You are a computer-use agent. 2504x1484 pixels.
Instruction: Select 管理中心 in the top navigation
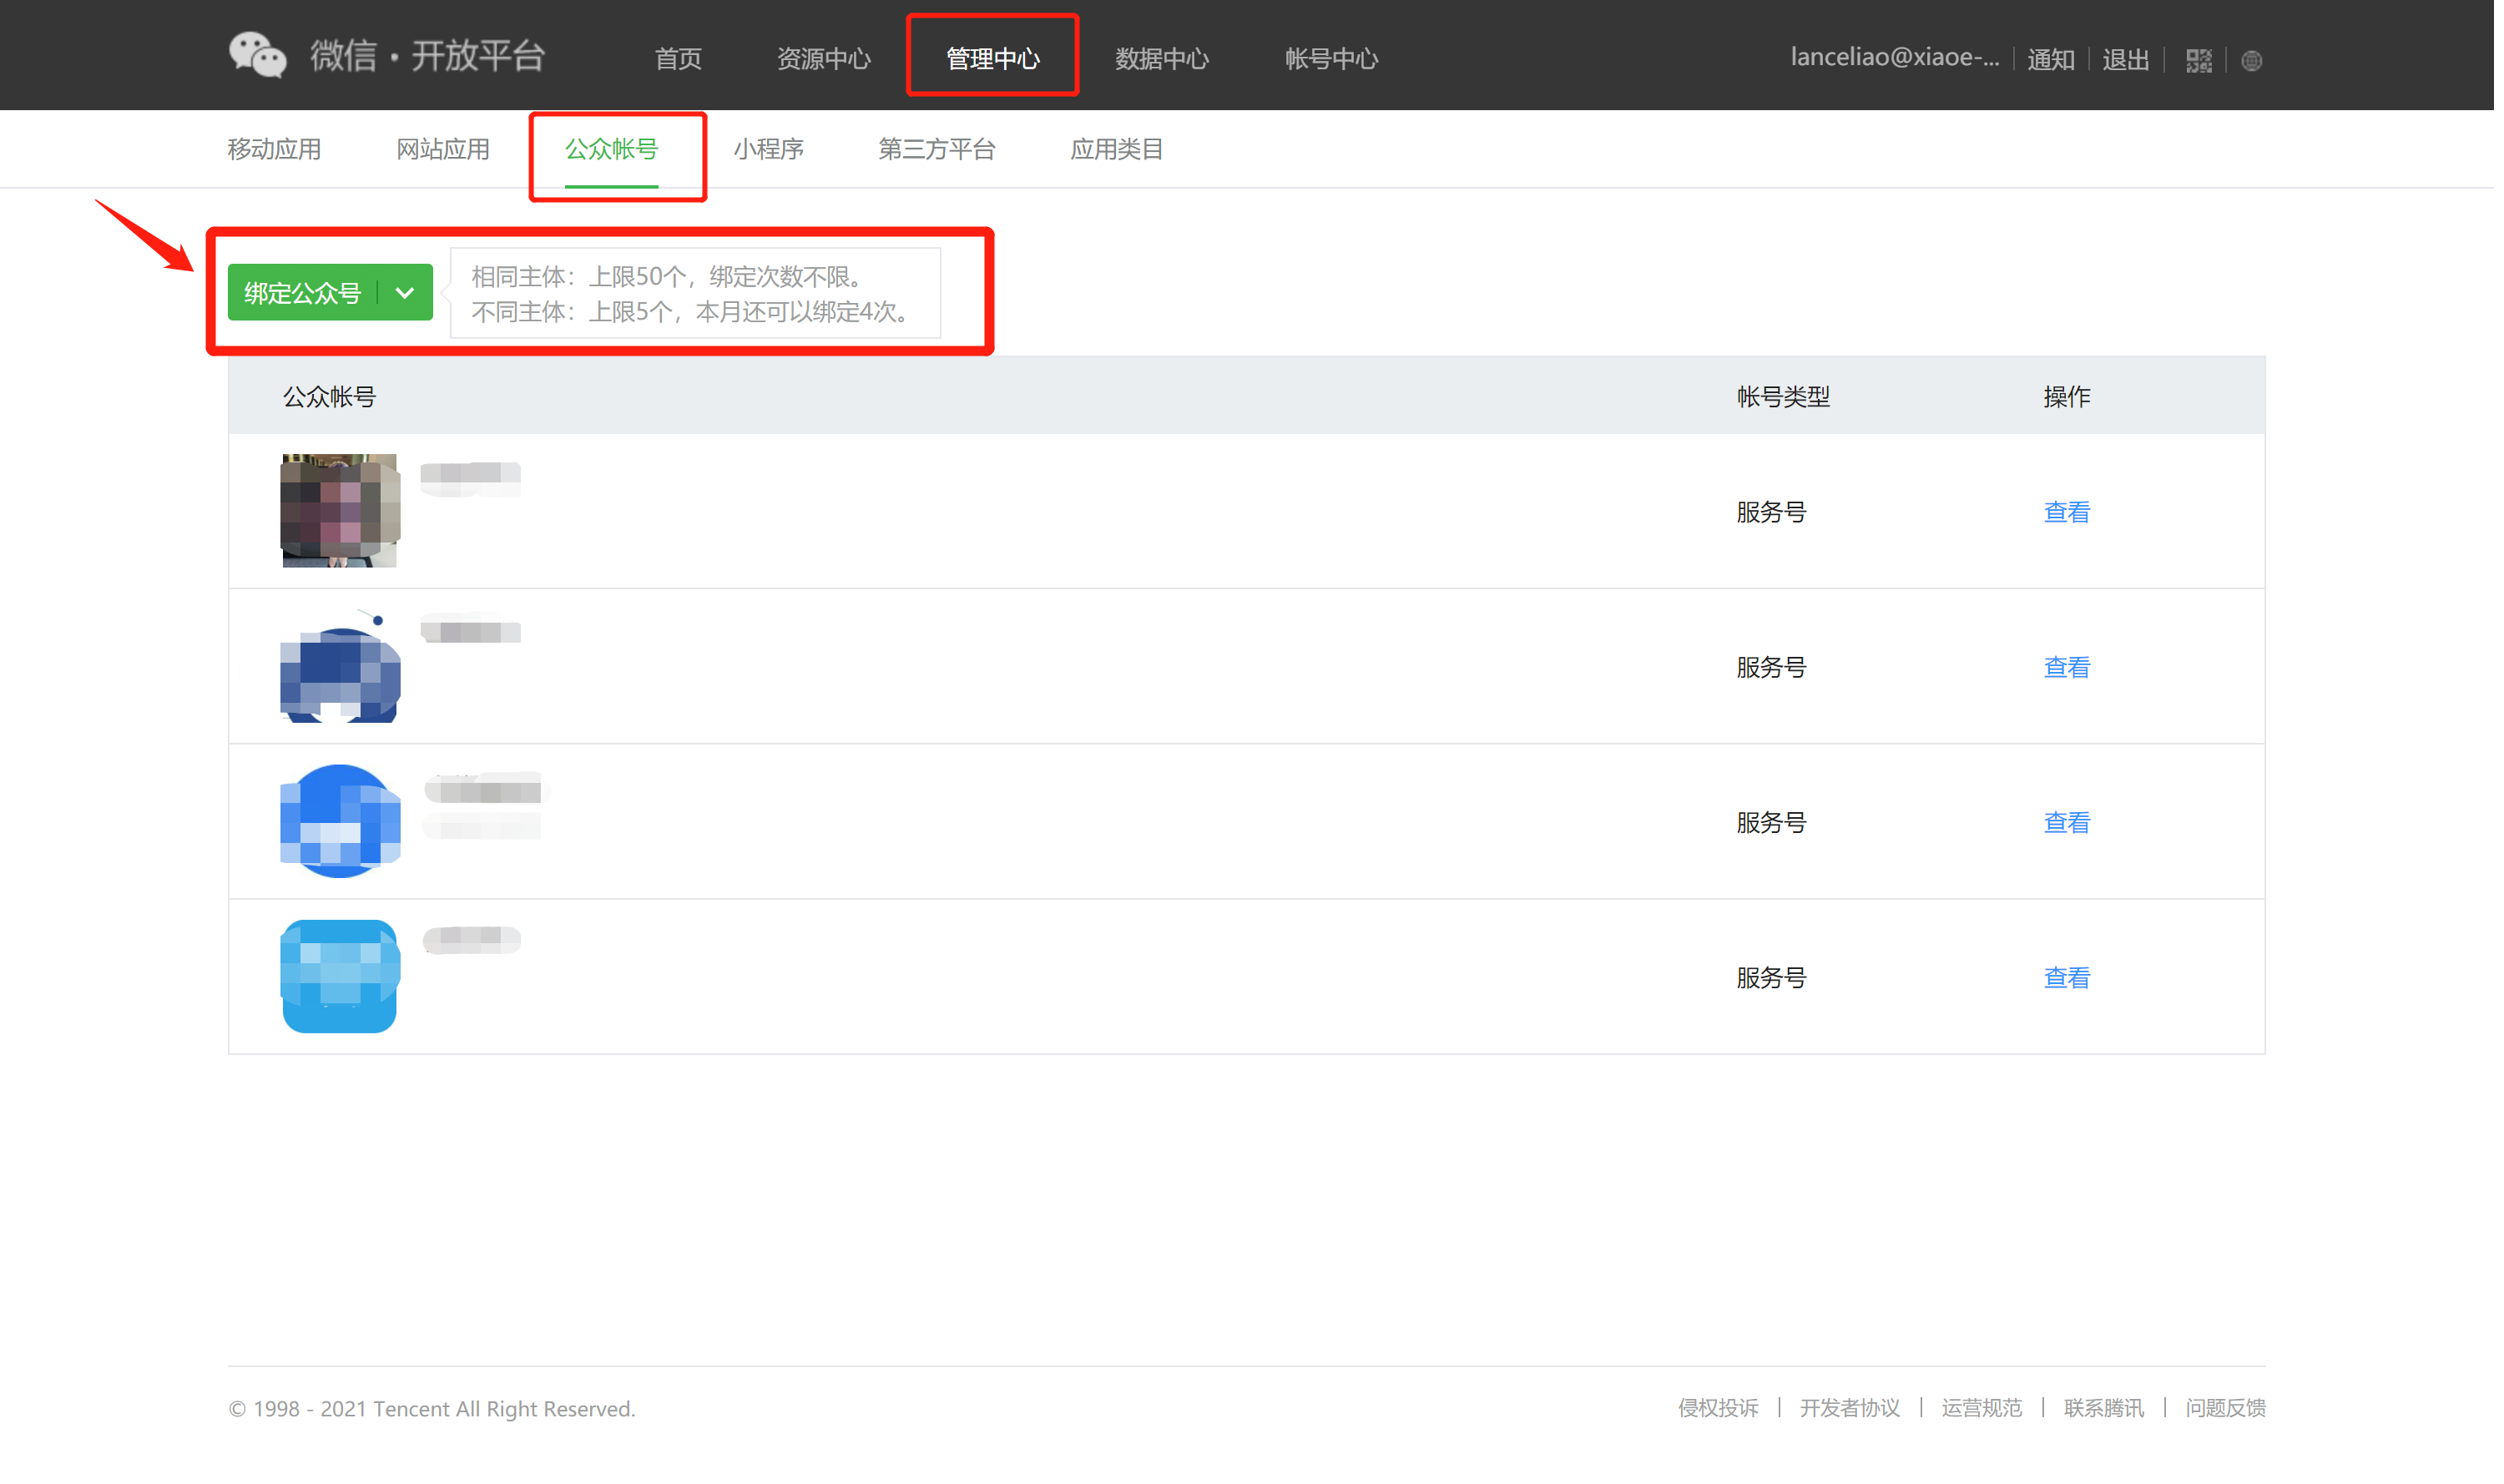[x=997, y=59]
